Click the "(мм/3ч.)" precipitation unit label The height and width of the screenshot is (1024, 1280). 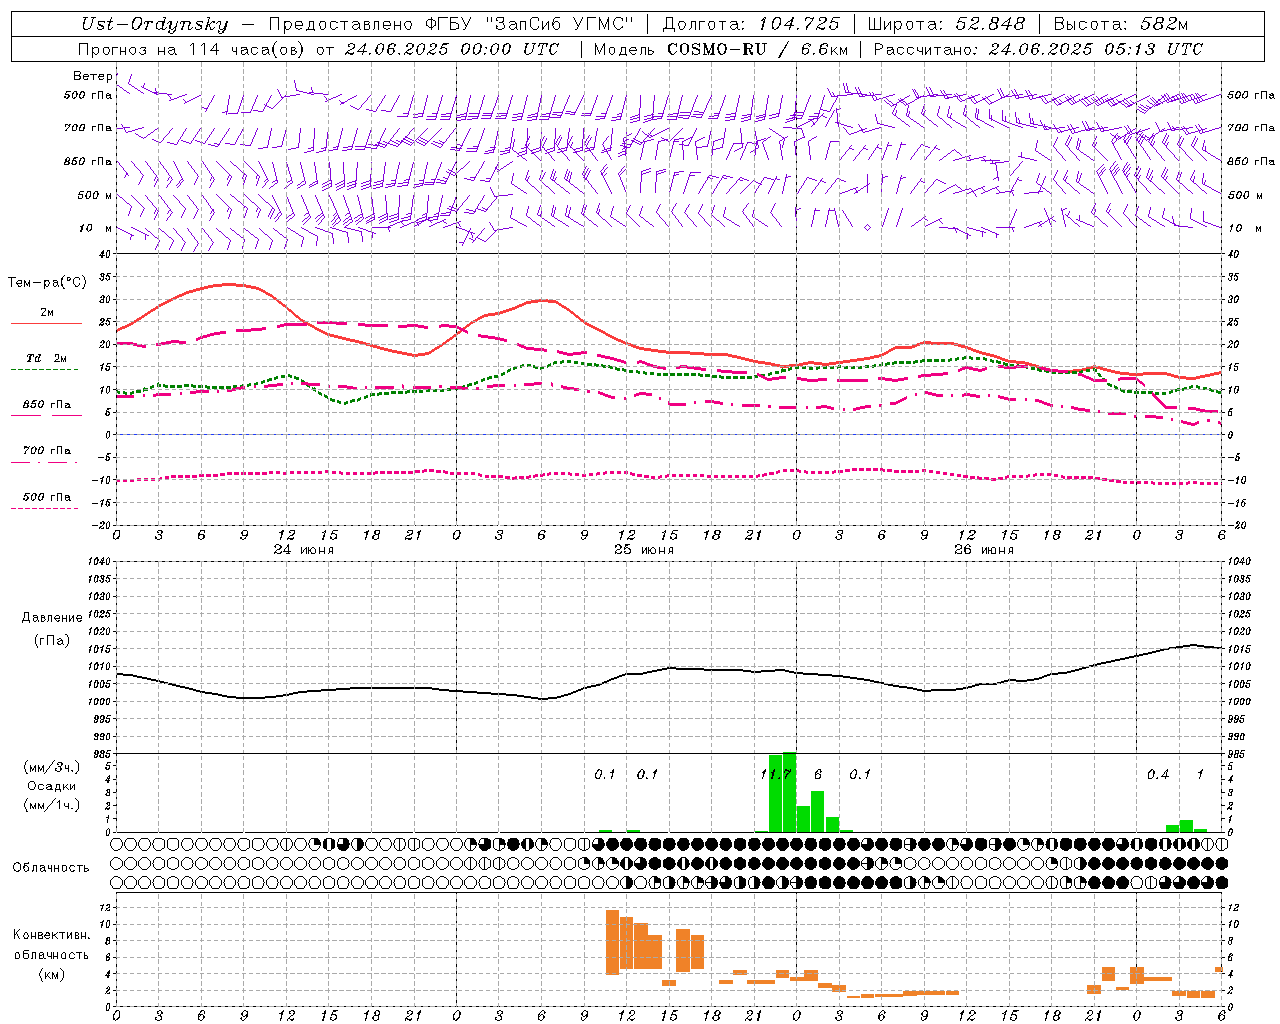[x=51, y=767]
